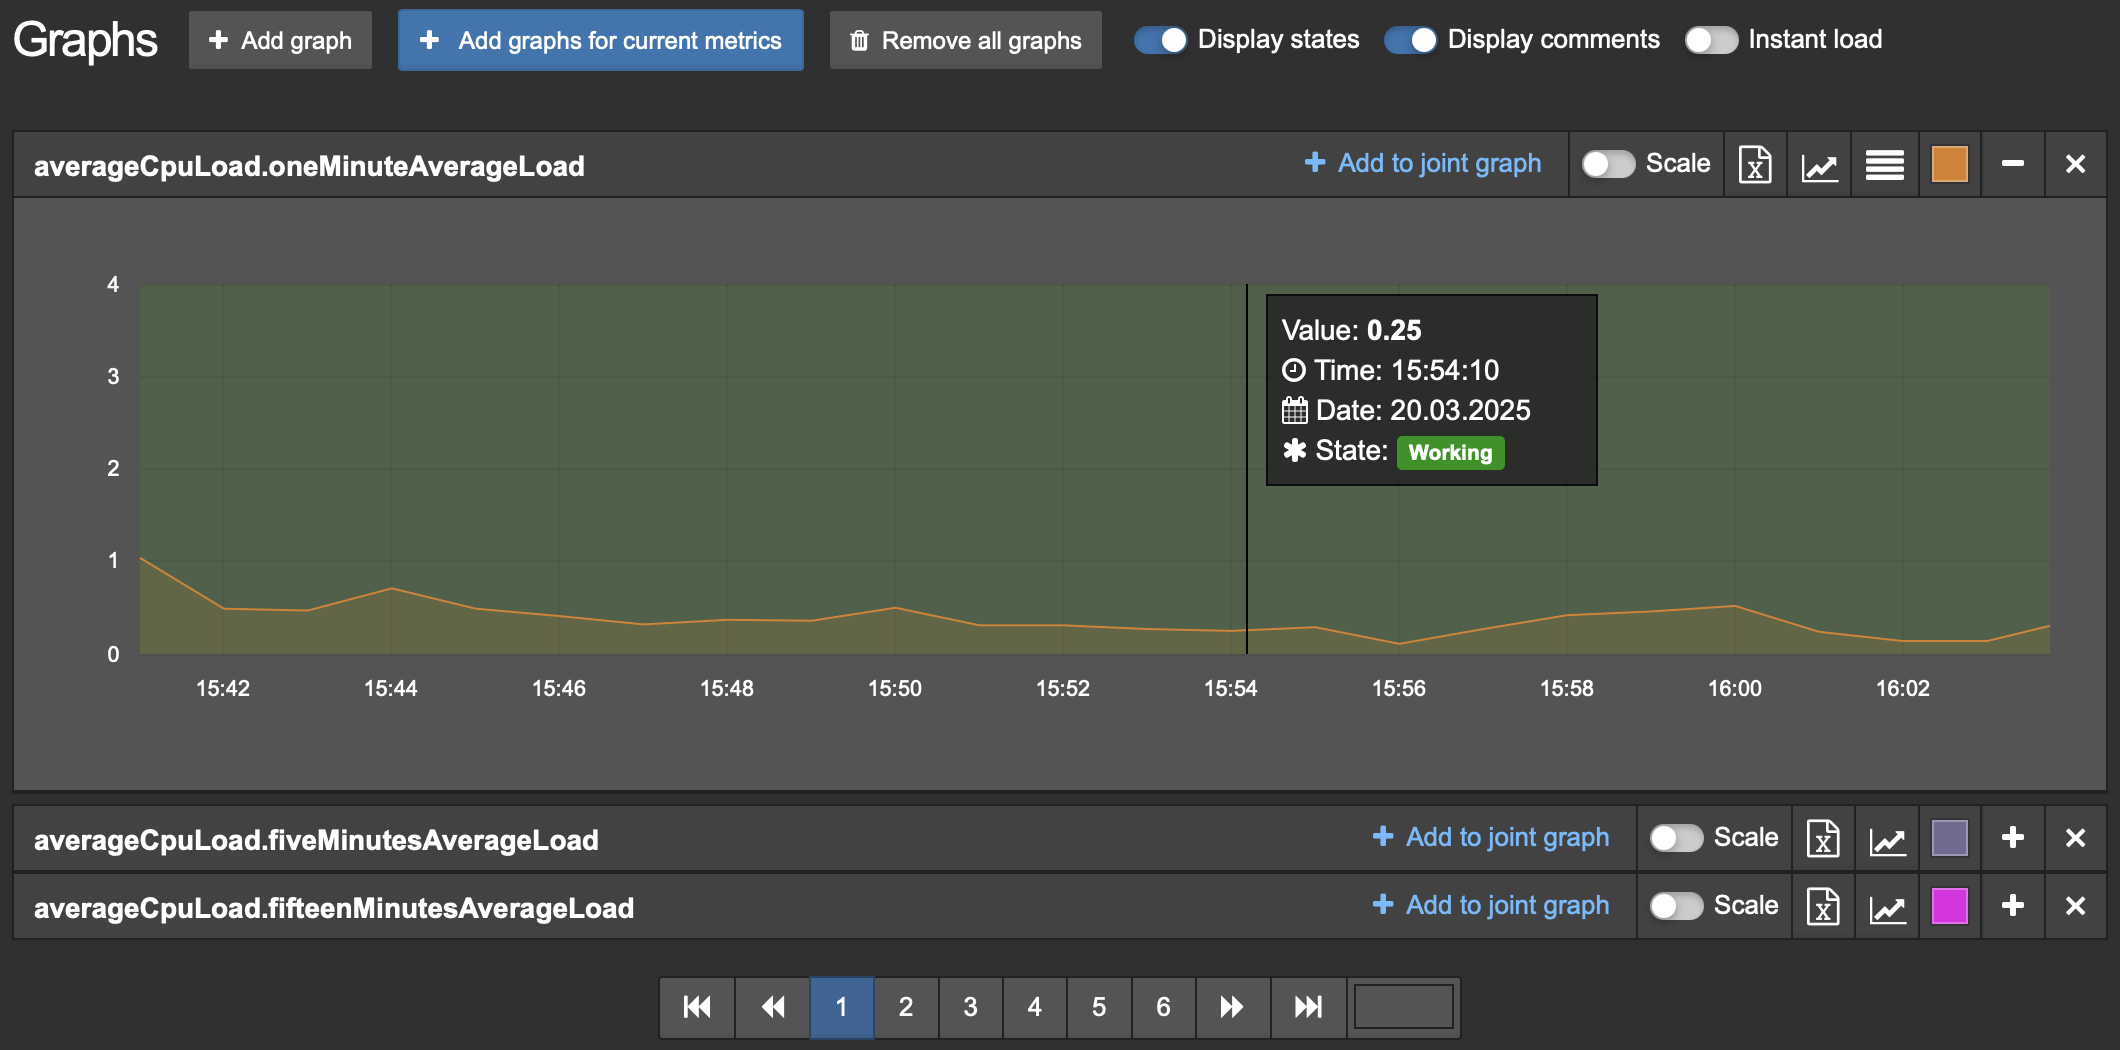Remove the fiveMinutesAverageLoad graph
Screen dimensions: 2120x1050
(x=2076, y=838)
